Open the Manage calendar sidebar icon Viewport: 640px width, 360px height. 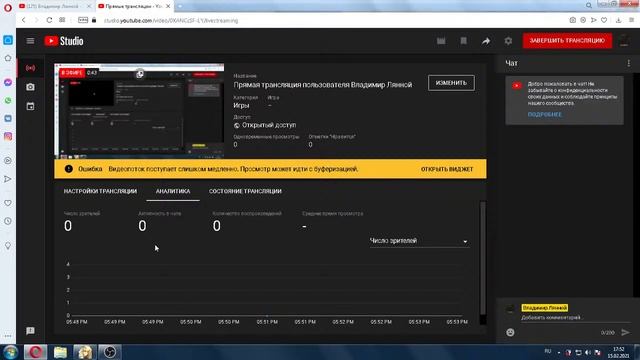(30, 106)
